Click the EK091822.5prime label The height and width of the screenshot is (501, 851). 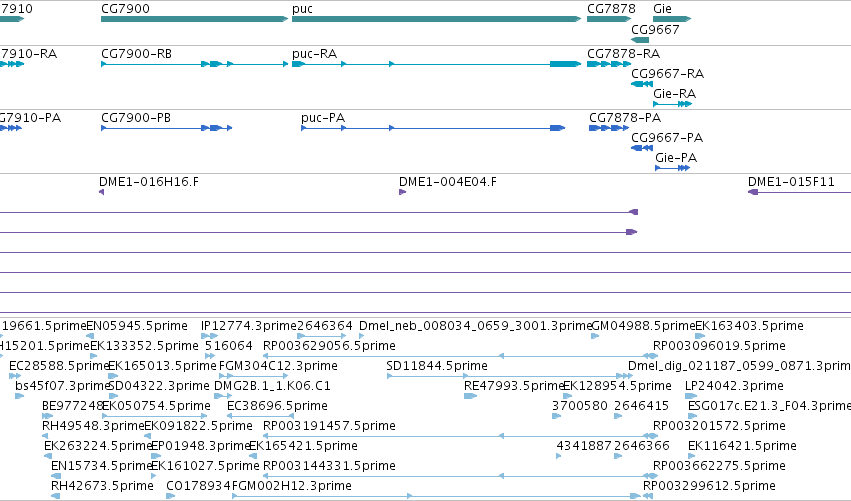click(x=199, y=426)
